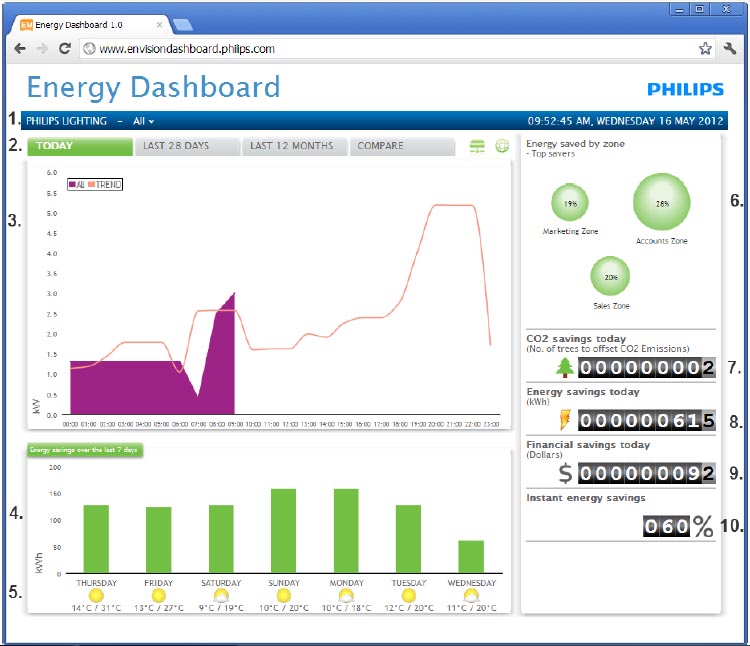Bookmark this page with the star icon

tap(705, 48)
